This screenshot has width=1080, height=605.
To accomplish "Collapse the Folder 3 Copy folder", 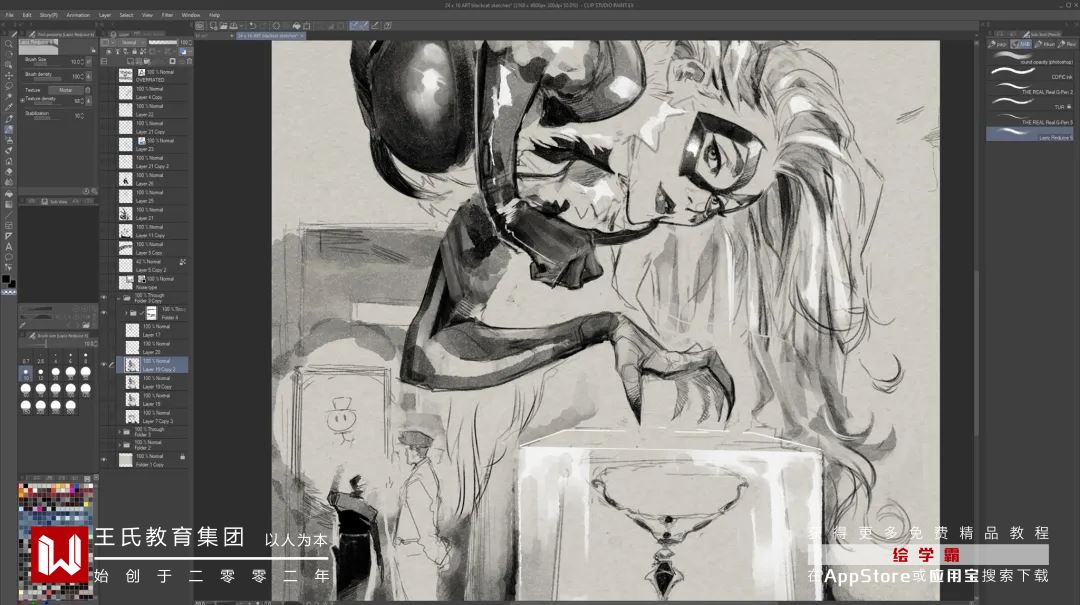I will point(118,298).
